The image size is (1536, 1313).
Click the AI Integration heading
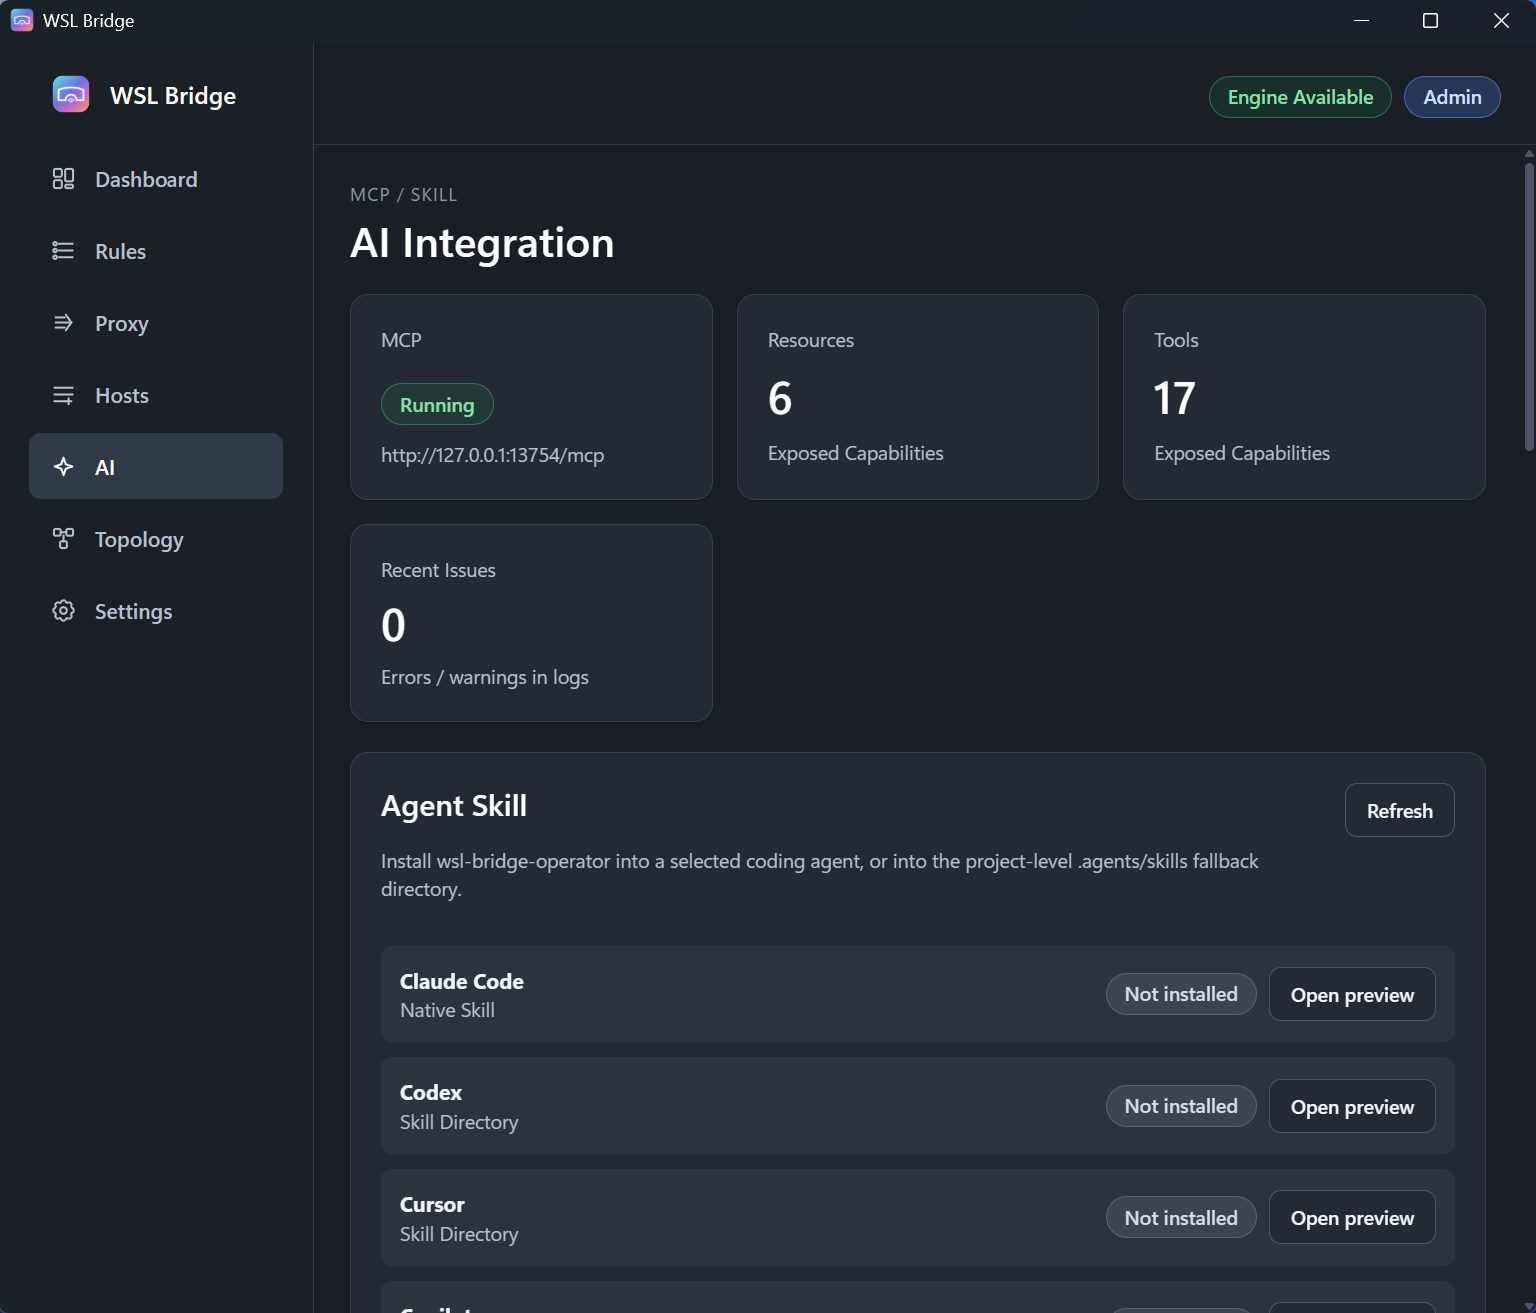coord(482,243)
